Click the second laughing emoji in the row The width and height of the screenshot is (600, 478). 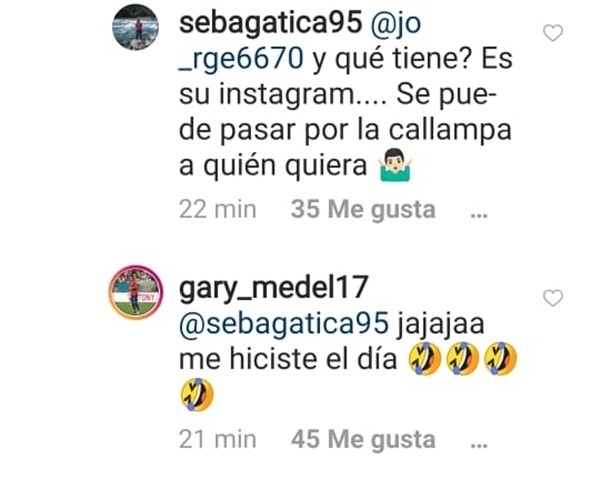(463, 359)
